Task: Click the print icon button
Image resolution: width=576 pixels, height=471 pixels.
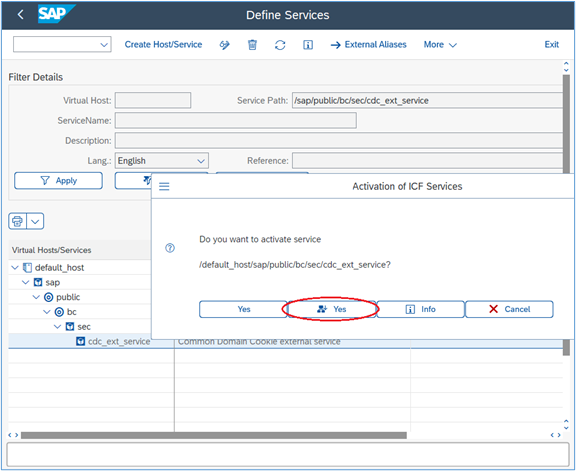Action: [17, 221]
